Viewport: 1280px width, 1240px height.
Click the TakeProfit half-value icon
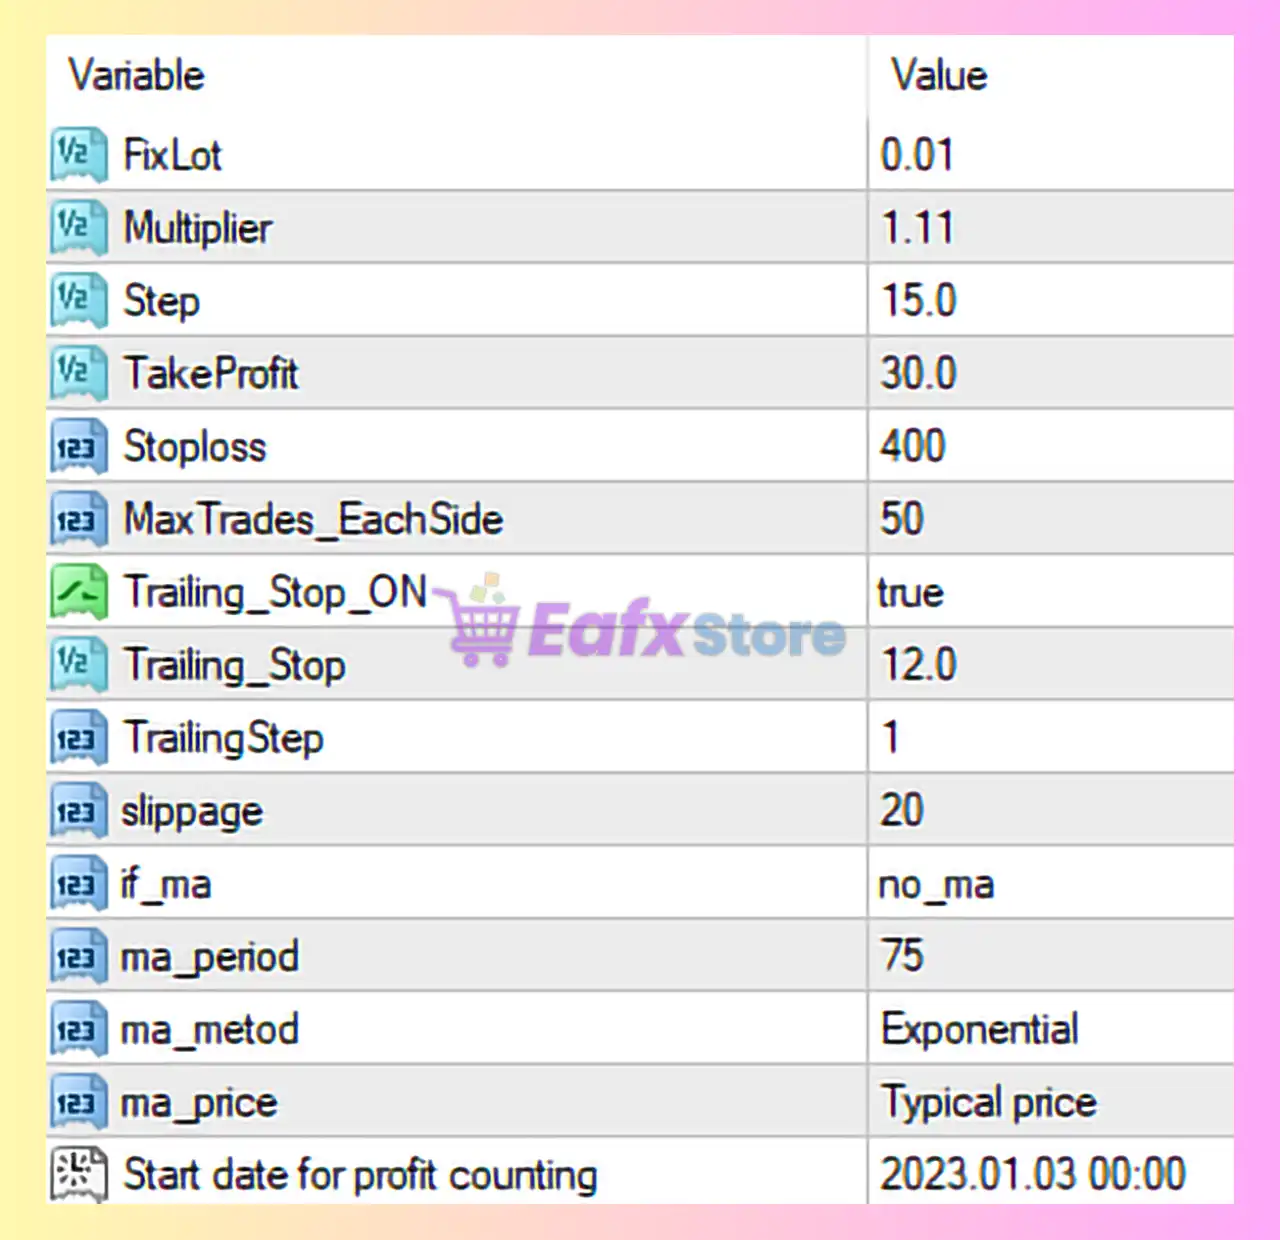pos(78,372)
